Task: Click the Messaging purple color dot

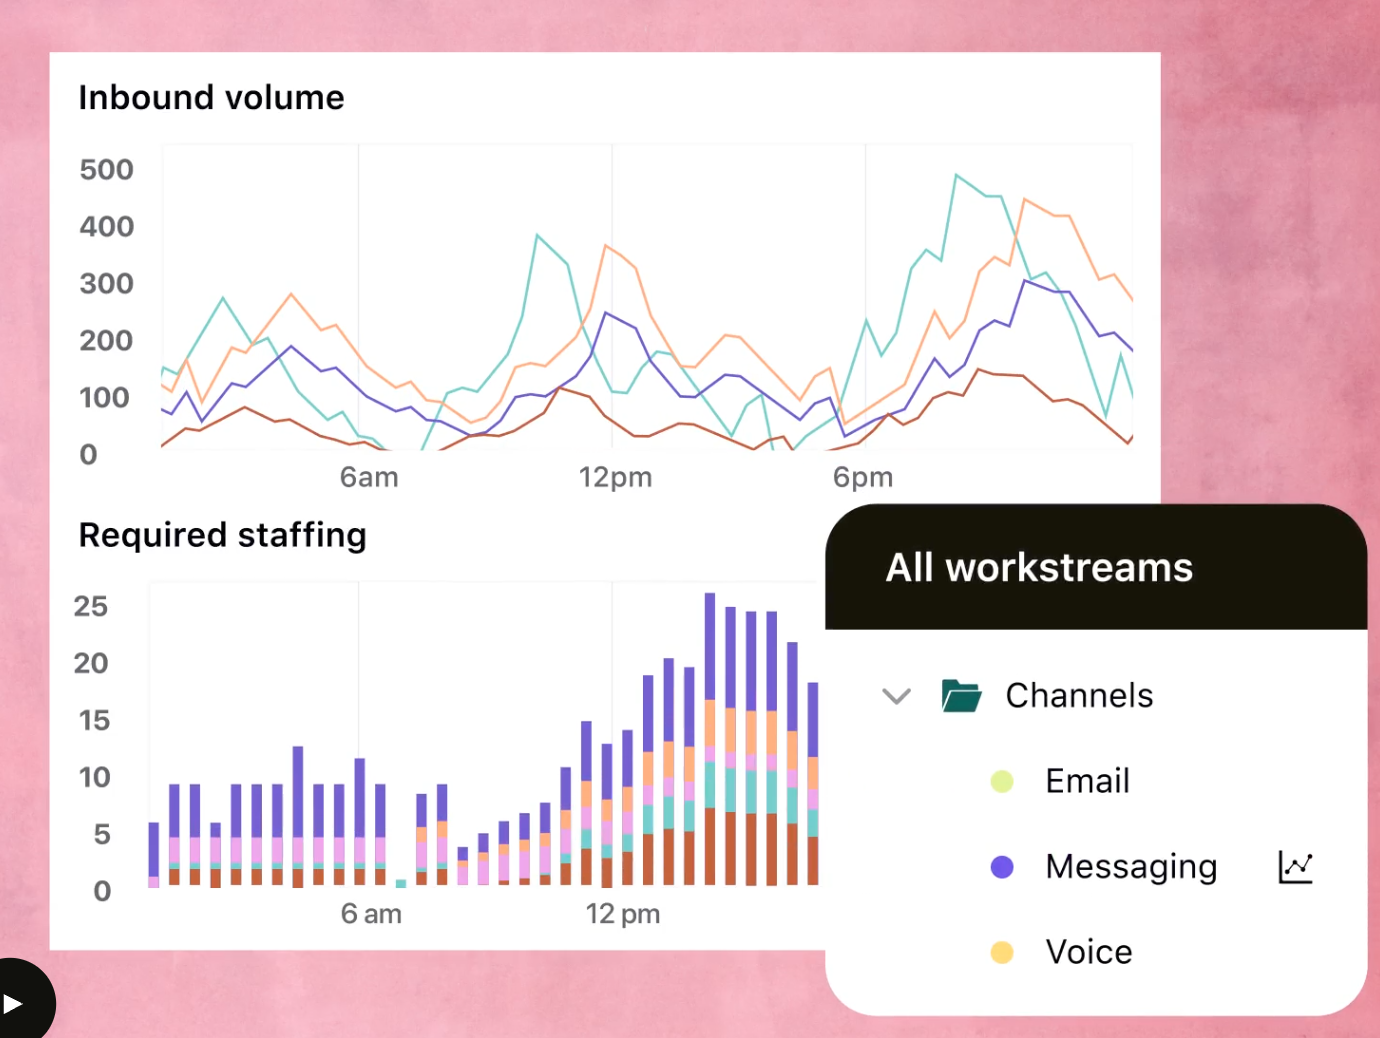Action: point(1002,867)
